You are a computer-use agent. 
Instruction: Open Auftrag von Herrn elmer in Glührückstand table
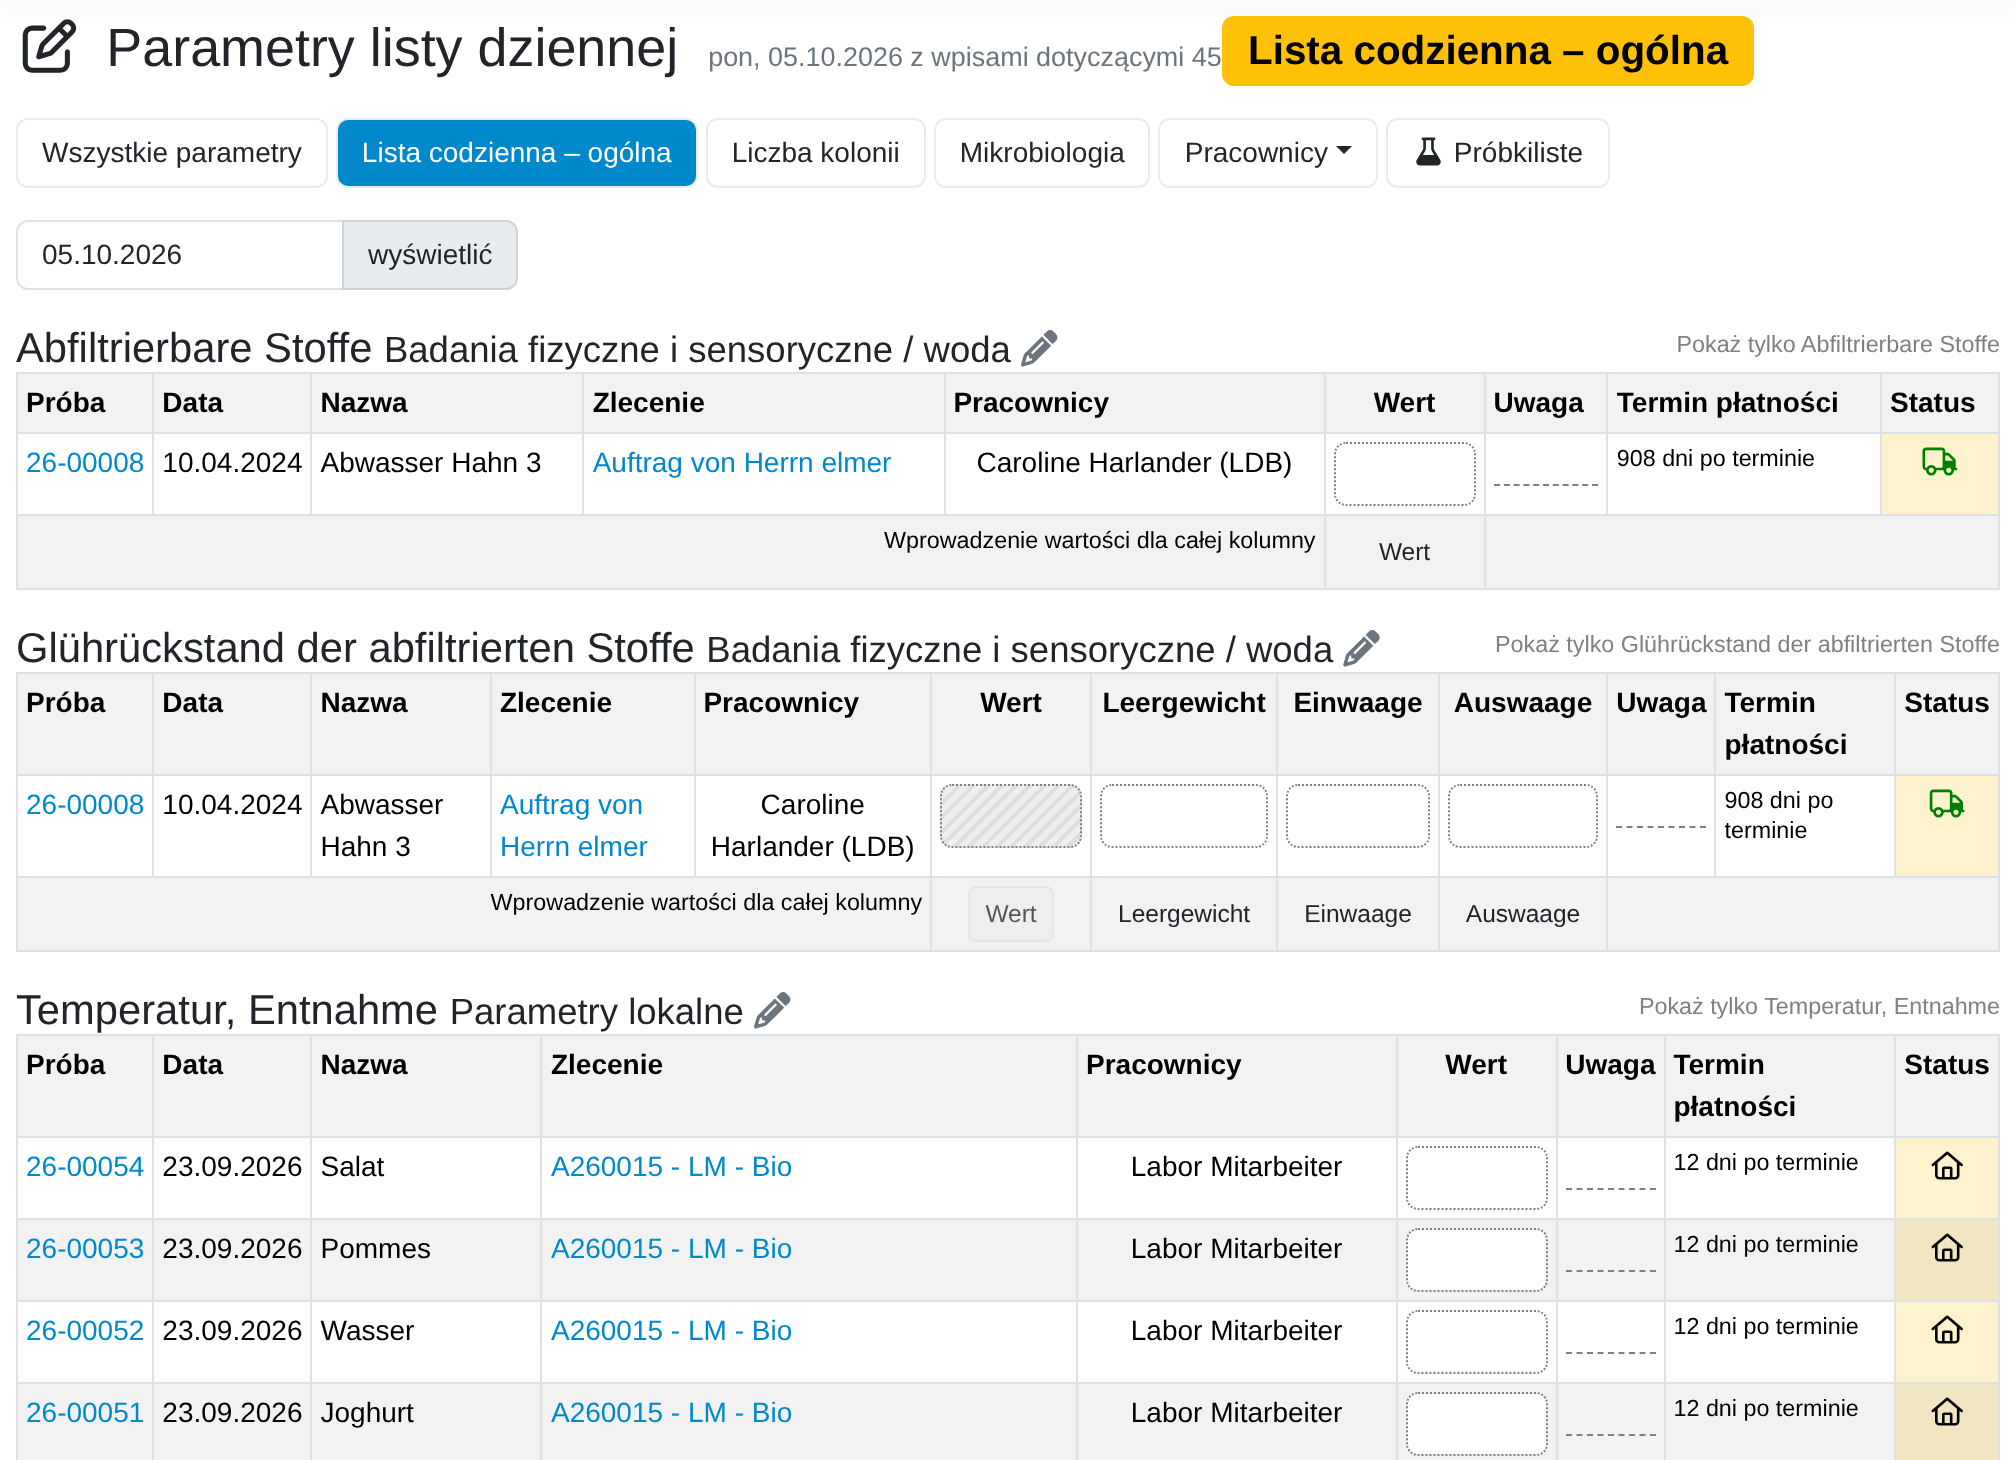click(x=573, y=825)
